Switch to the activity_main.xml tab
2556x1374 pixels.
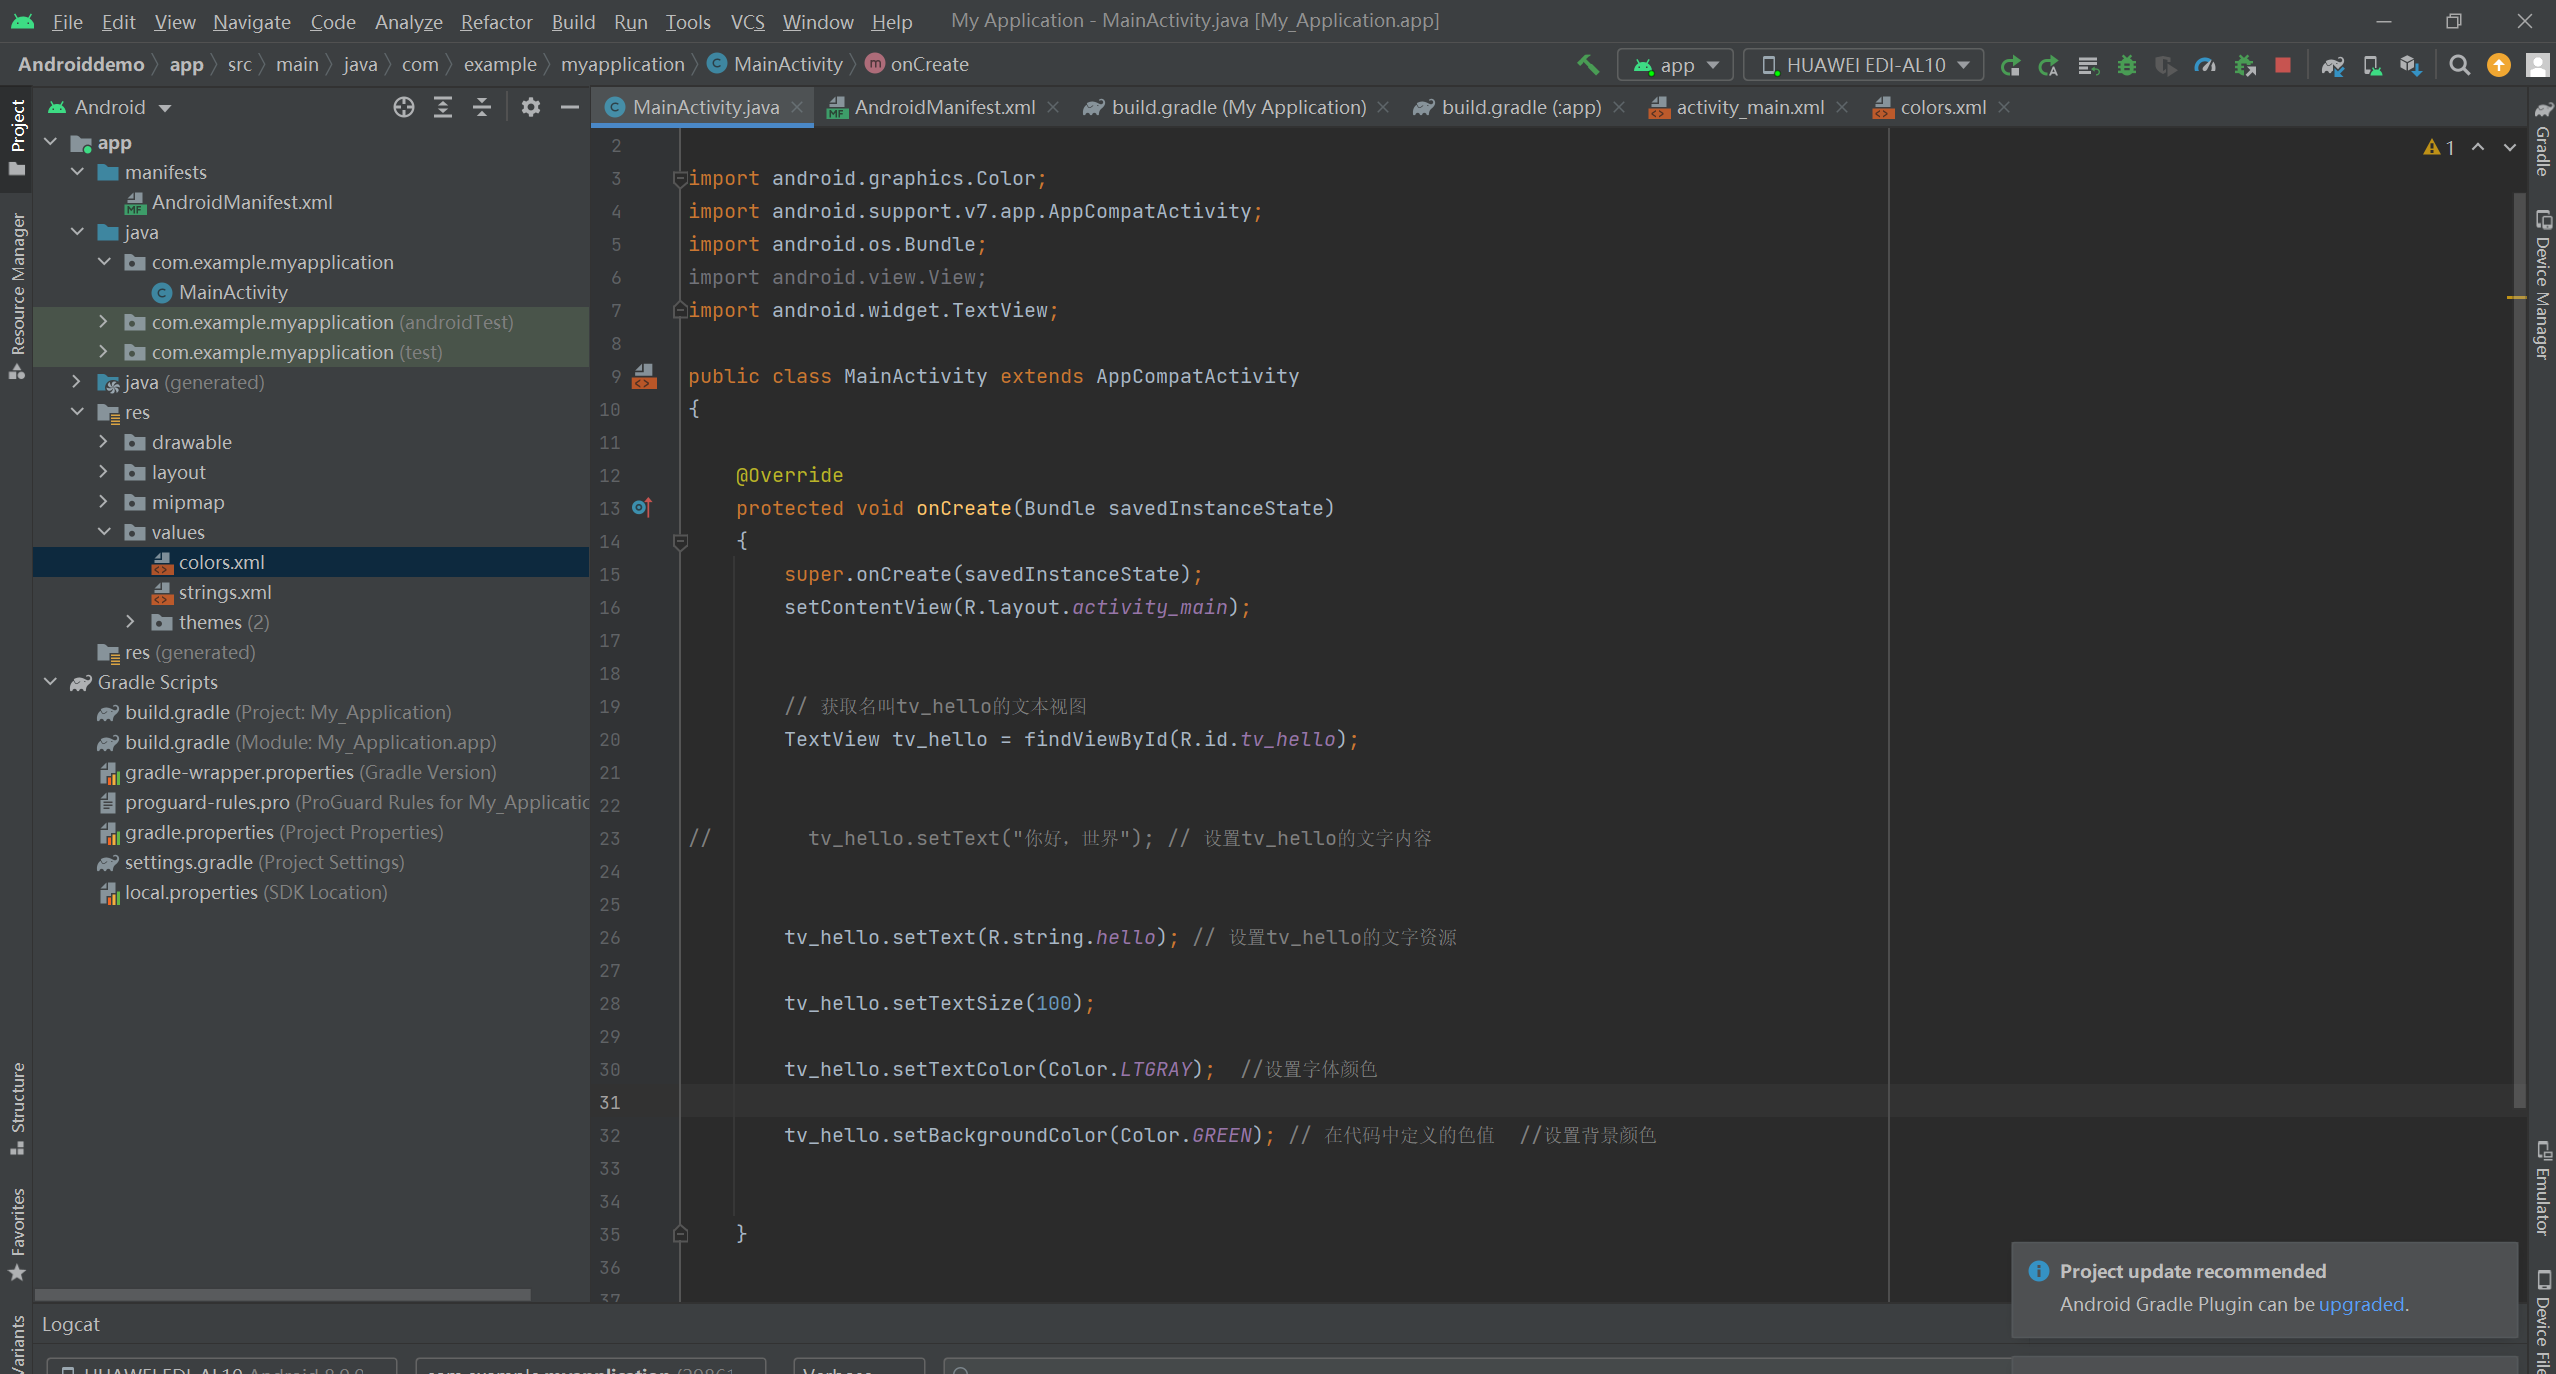click(1749, 107)
